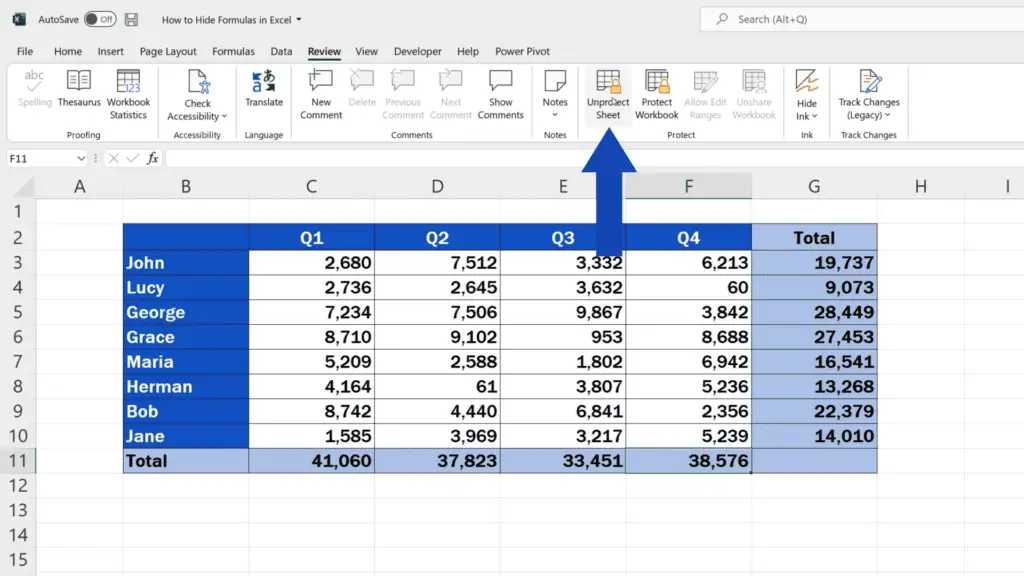Click the Hide Ink icon
The image size is (1024, 576).
pos(807,82)
